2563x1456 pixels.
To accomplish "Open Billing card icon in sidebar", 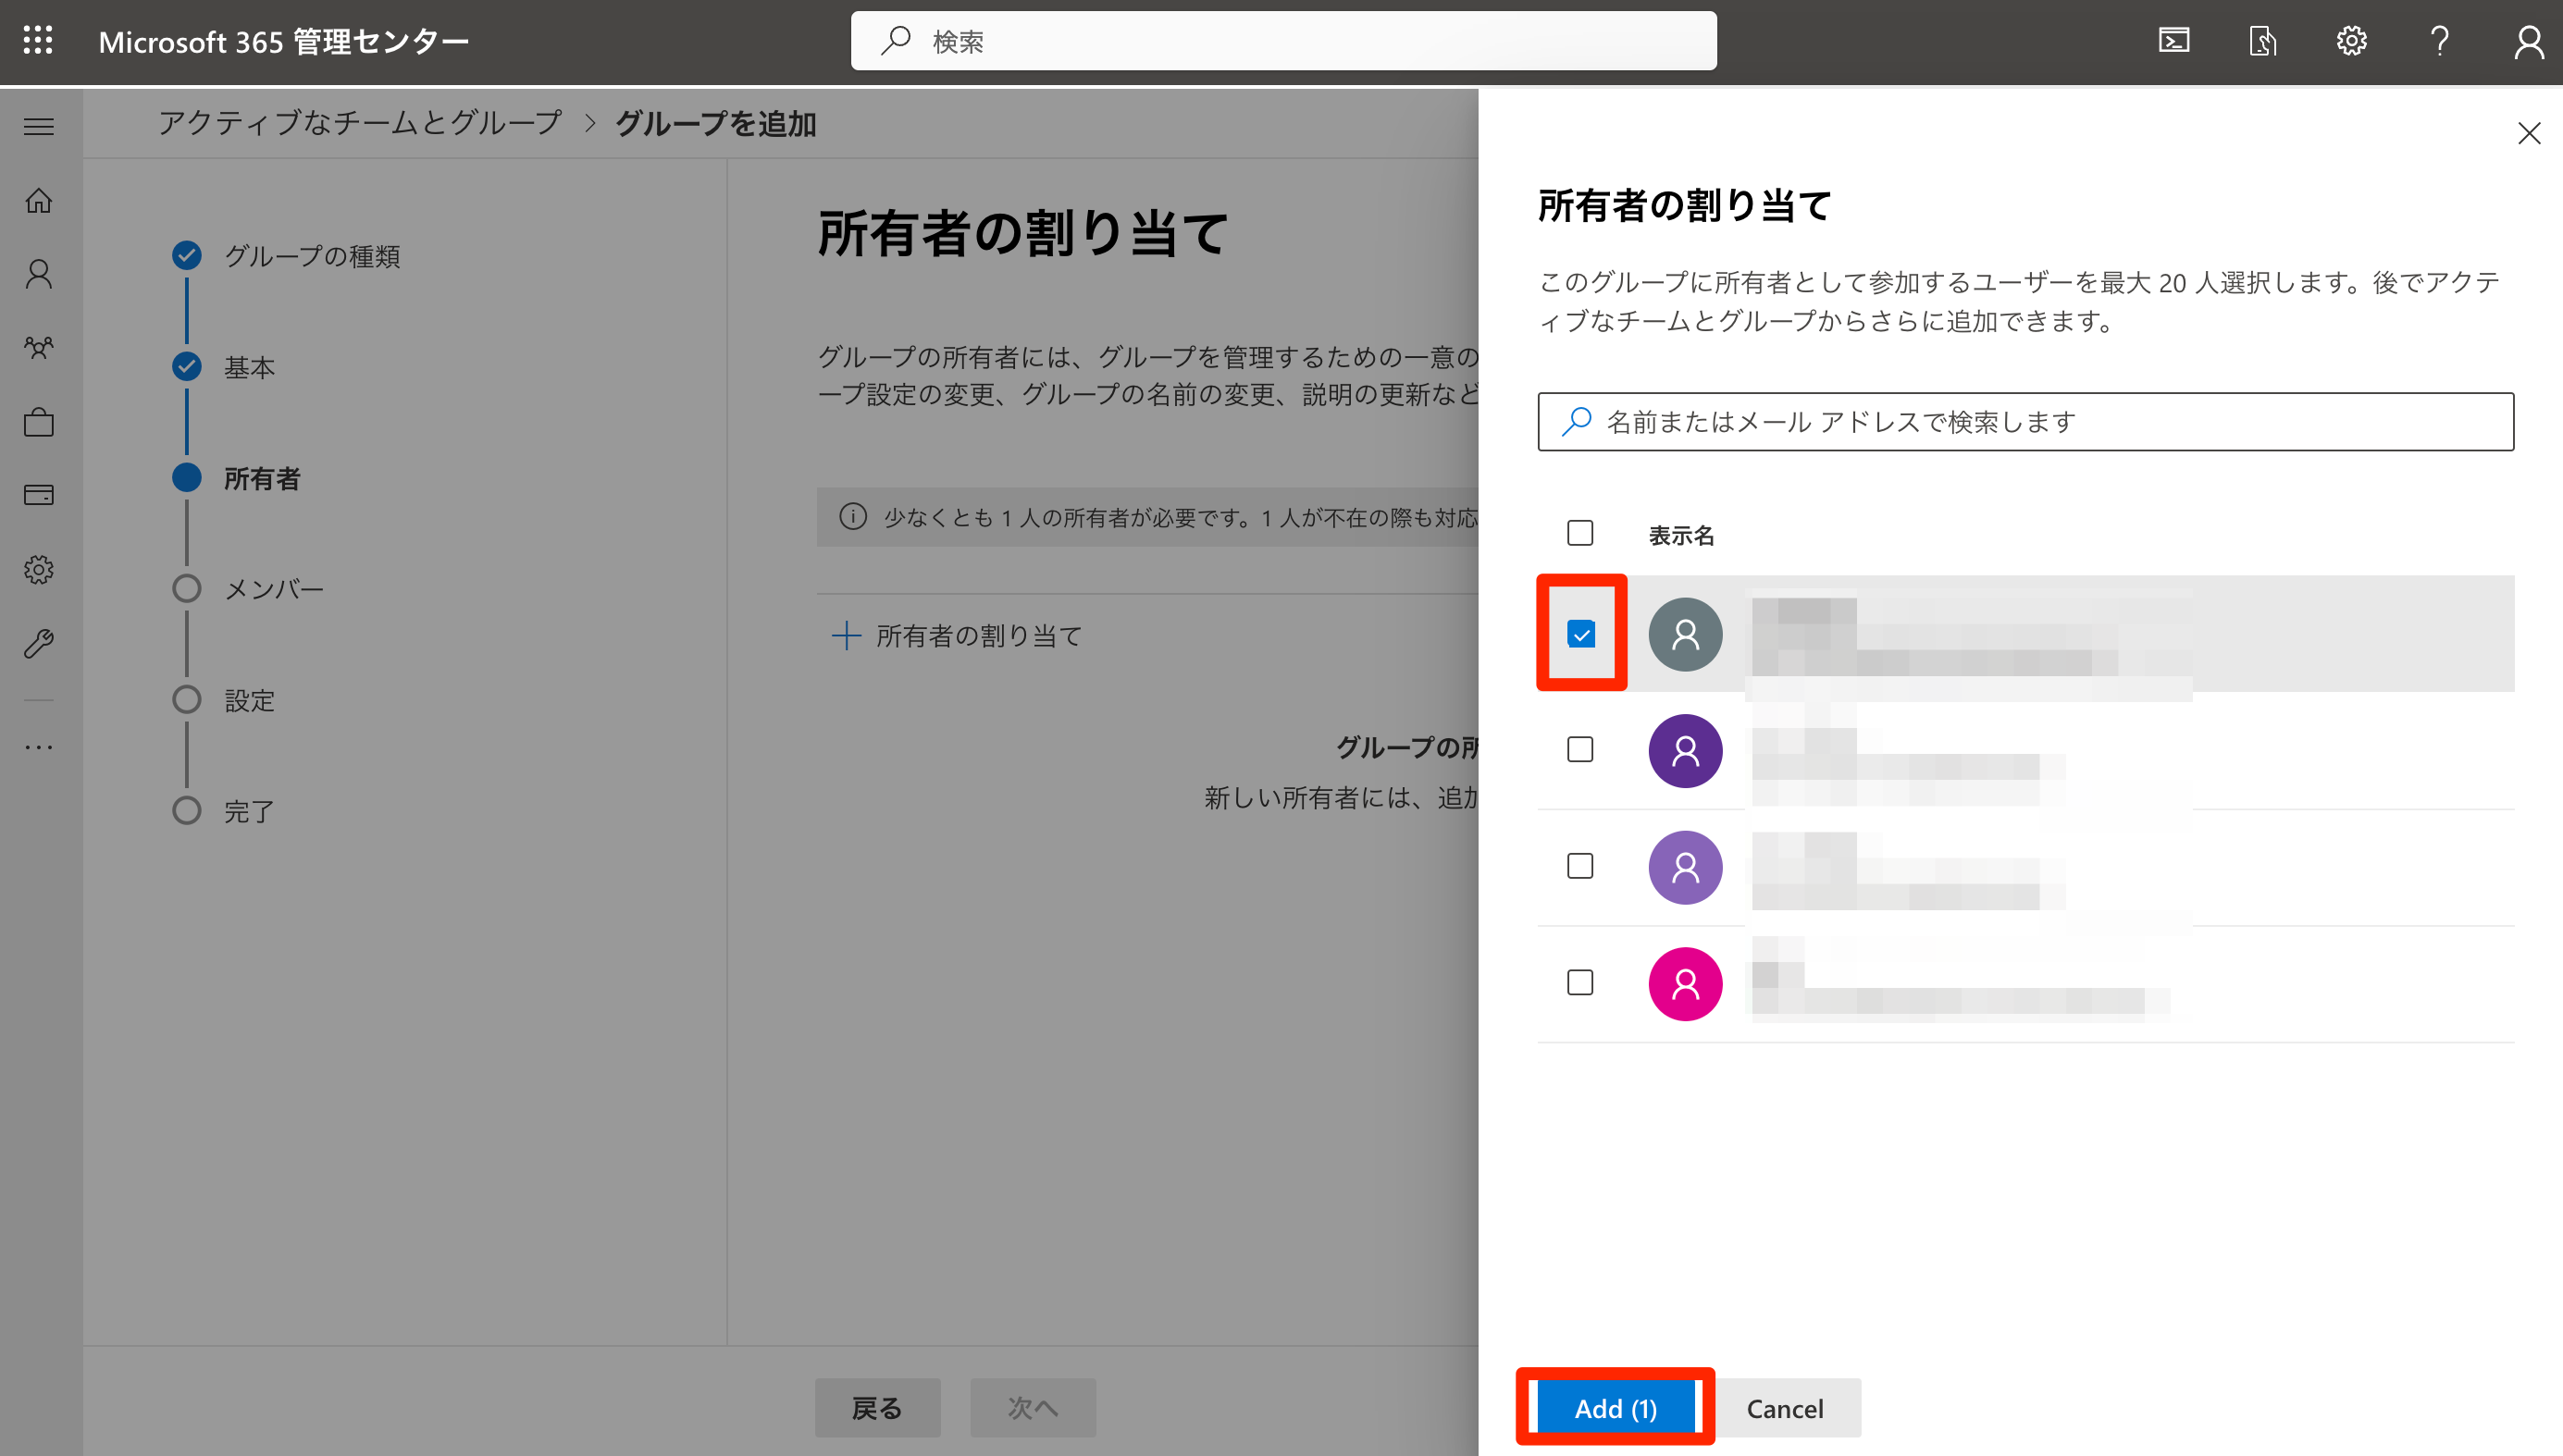I will coord(39,495).
